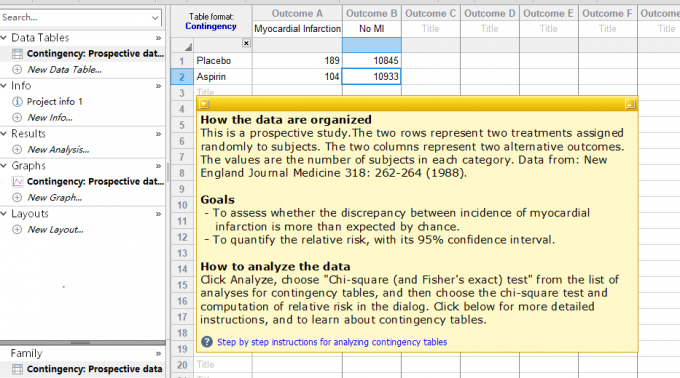Click the plus icon beside New Layout
The width and height of the screenshot is (680, 378).
17,230
